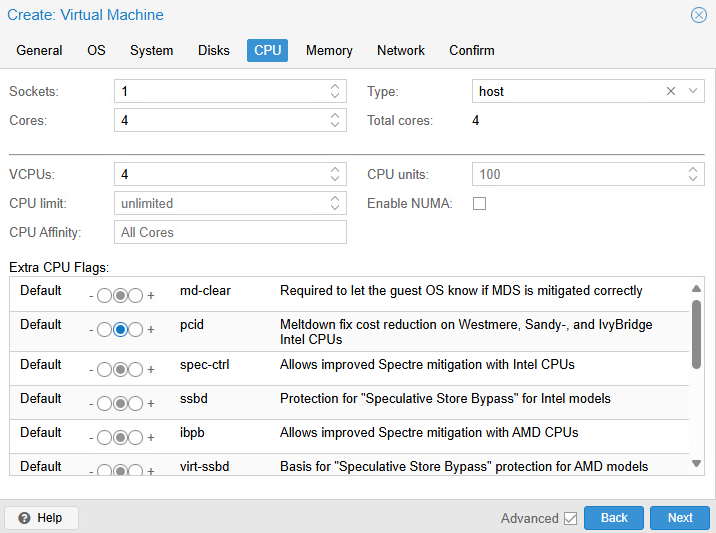The image size is (716, 533).
Task: Click the Next button
Action: [679, 518]
